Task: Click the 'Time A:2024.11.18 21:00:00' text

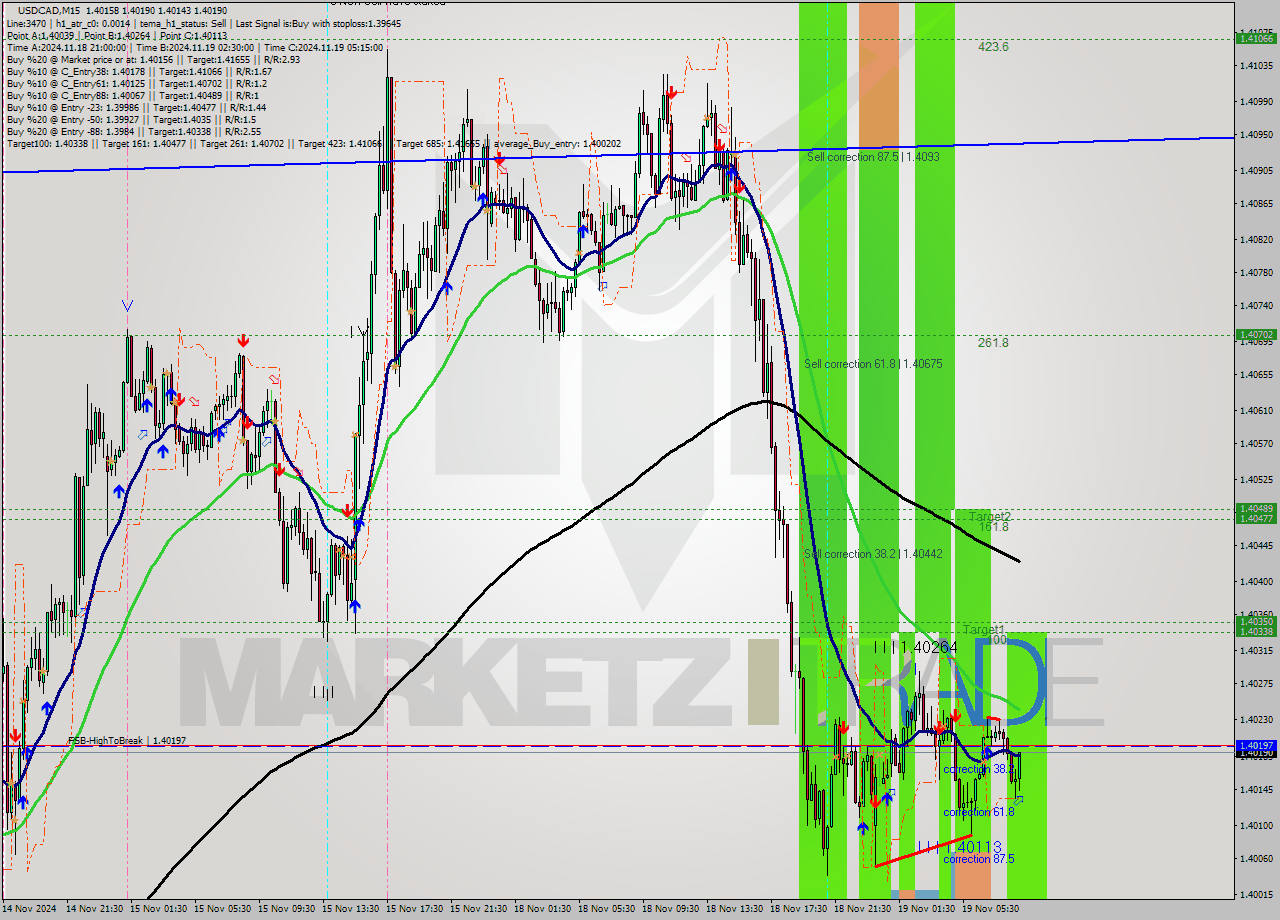Action: pyautogui.click(x=66, y=47)
